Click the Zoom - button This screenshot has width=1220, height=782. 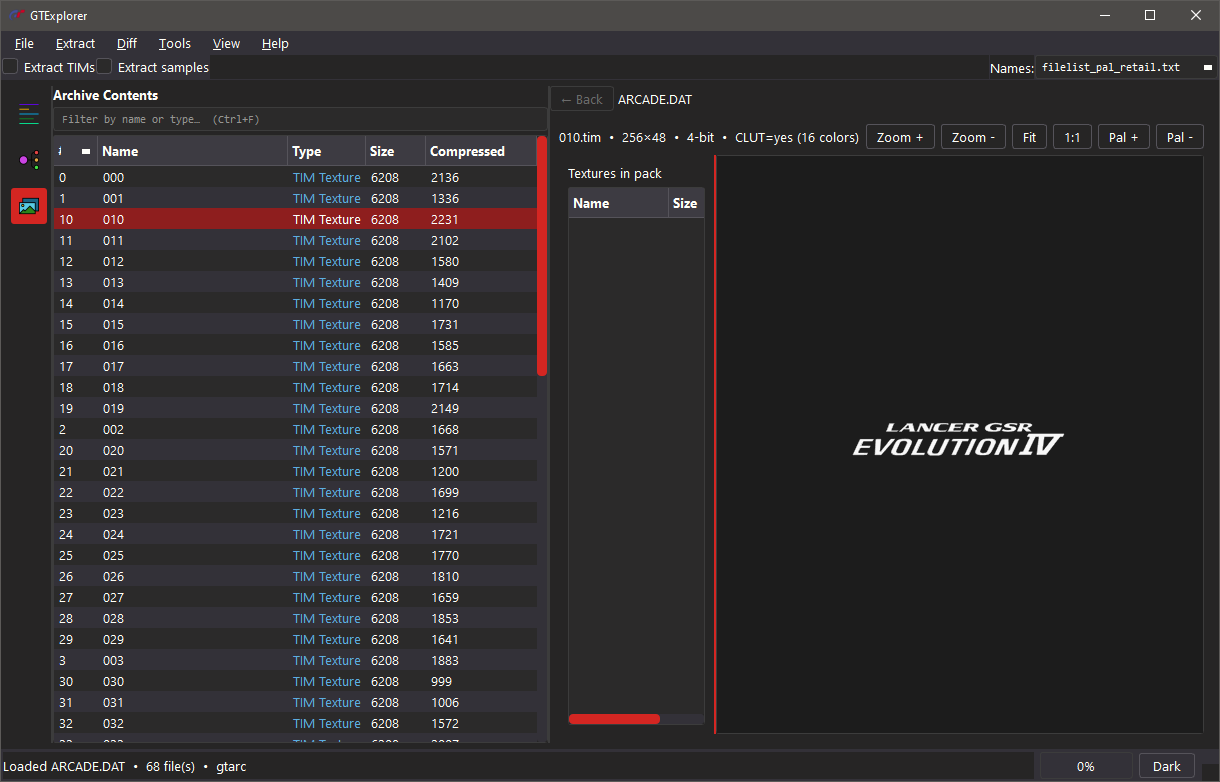coord(973,137)
